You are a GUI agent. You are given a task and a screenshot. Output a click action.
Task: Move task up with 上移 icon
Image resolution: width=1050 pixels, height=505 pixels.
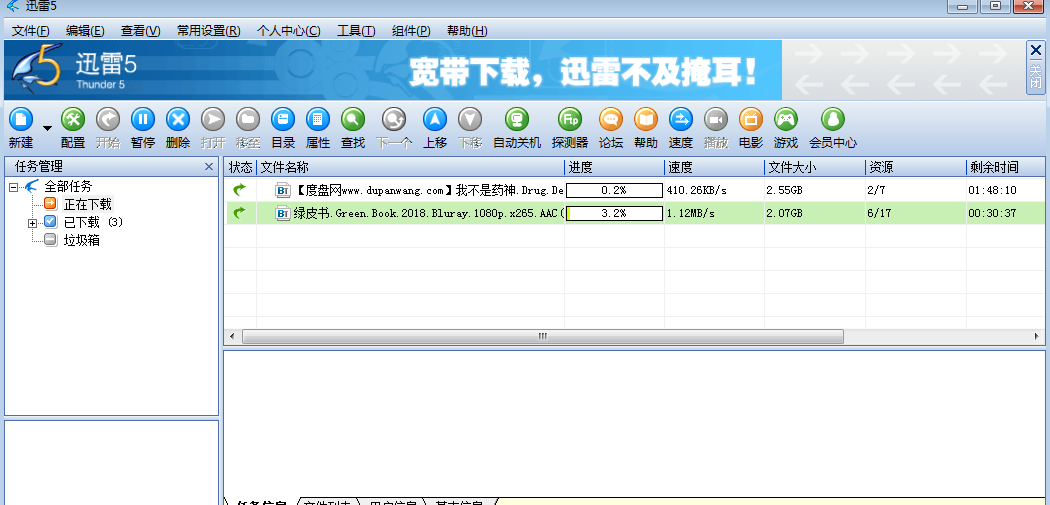435,121
